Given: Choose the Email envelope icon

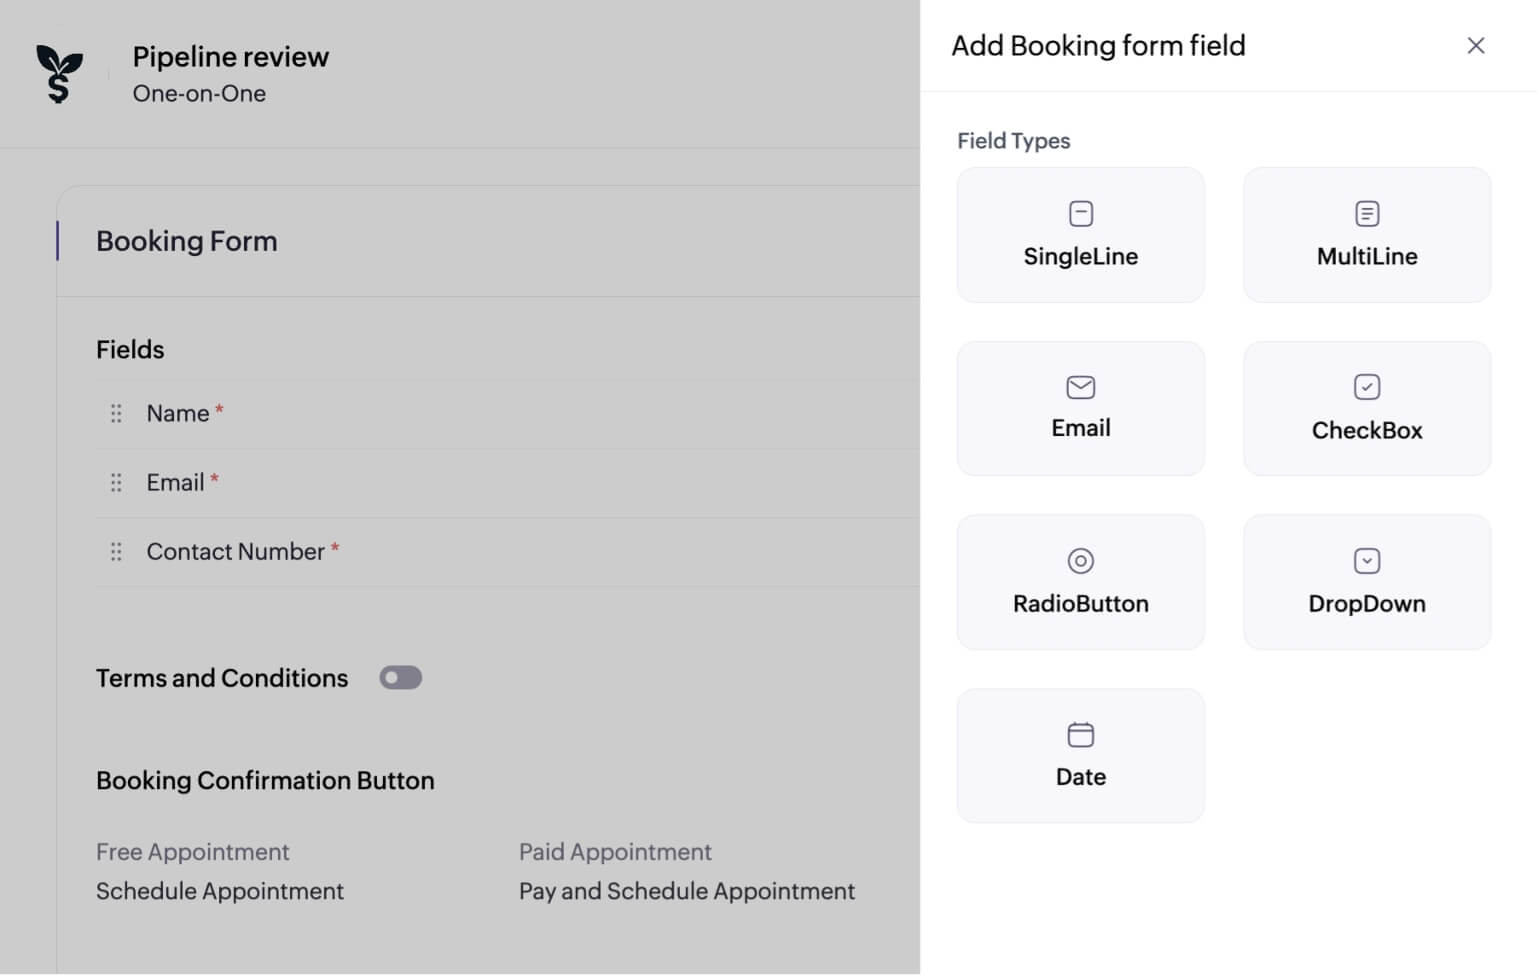Looking at the screenshot, I should (x=1080, y=387).
